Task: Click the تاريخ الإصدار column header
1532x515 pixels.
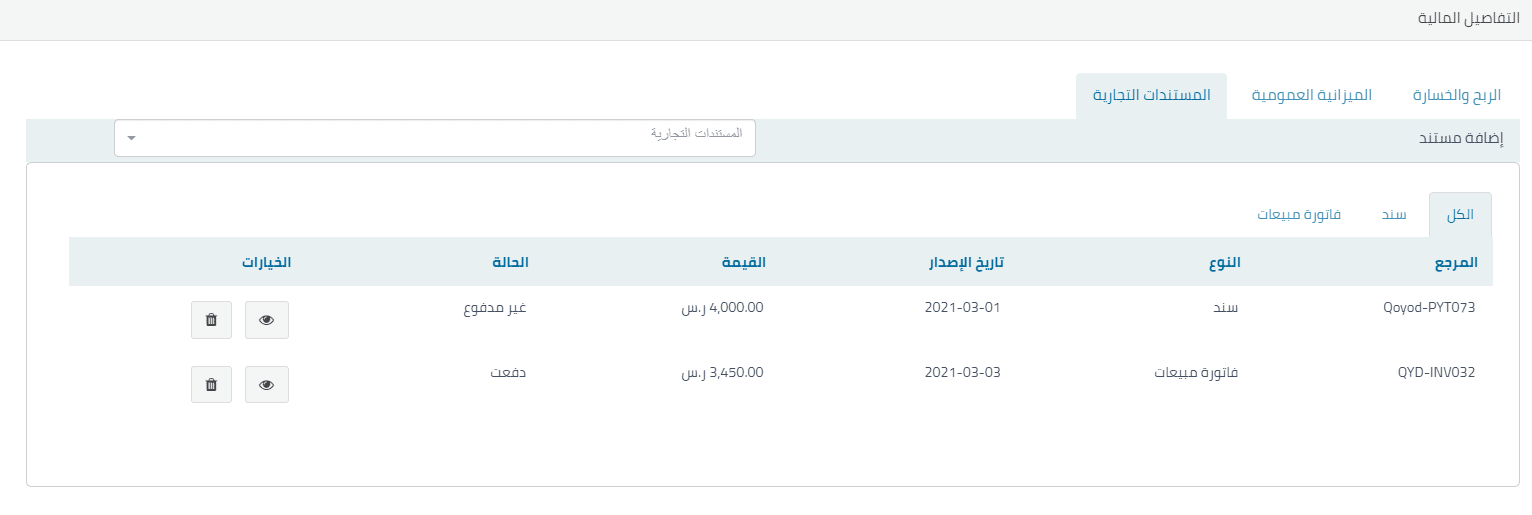Action: point(964,262)
